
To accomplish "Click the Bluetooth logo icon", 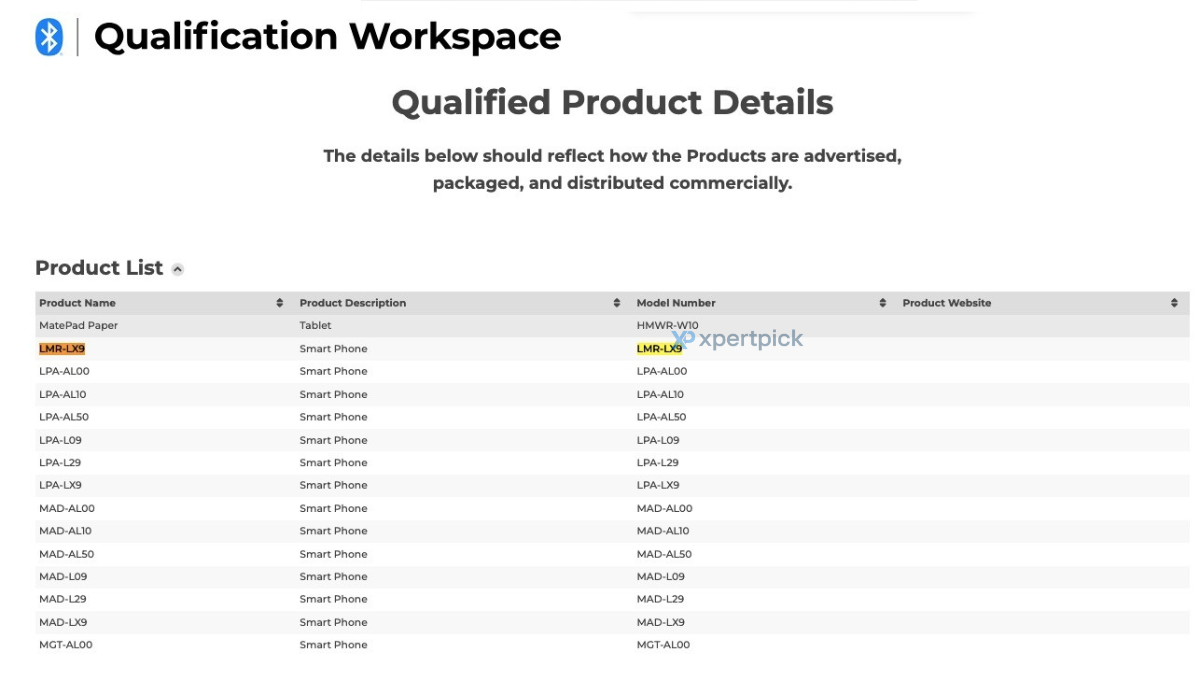I will 49,37.
